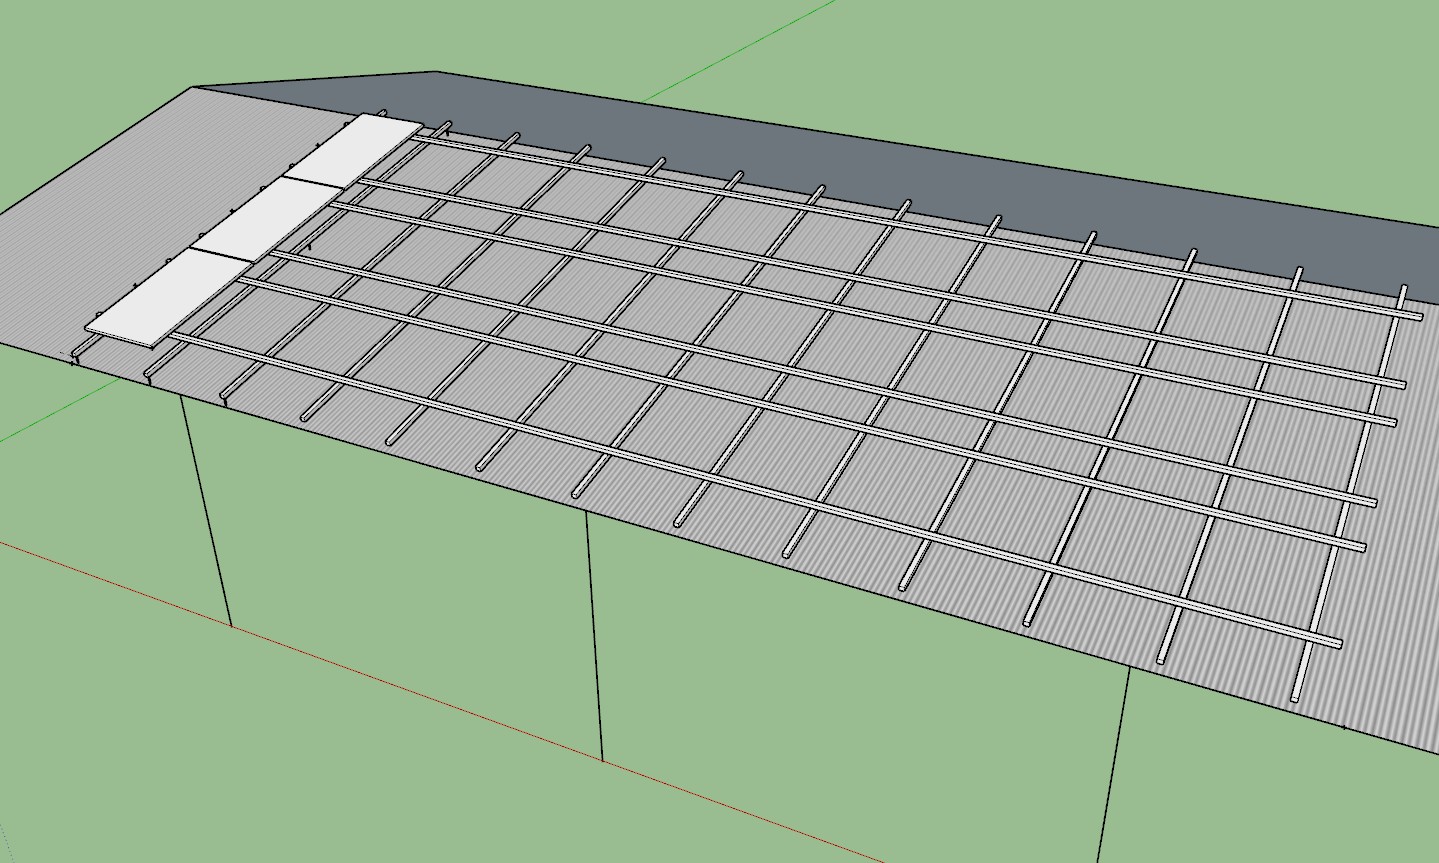Click the right end of the topmost mounting rail
Screen dimensions: 1439x863
(1417, 316)
